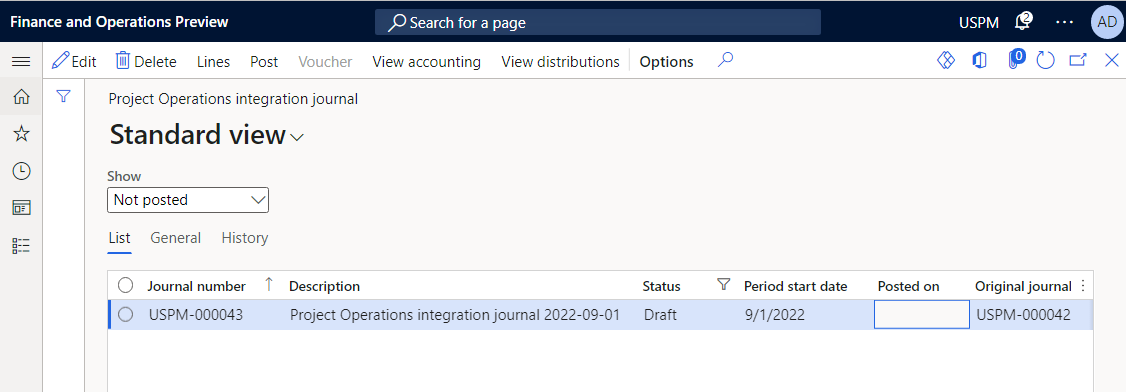Open the Power Apps diamond icon
The width and height of the screenshot is (1126, 392).
point(946,61)
